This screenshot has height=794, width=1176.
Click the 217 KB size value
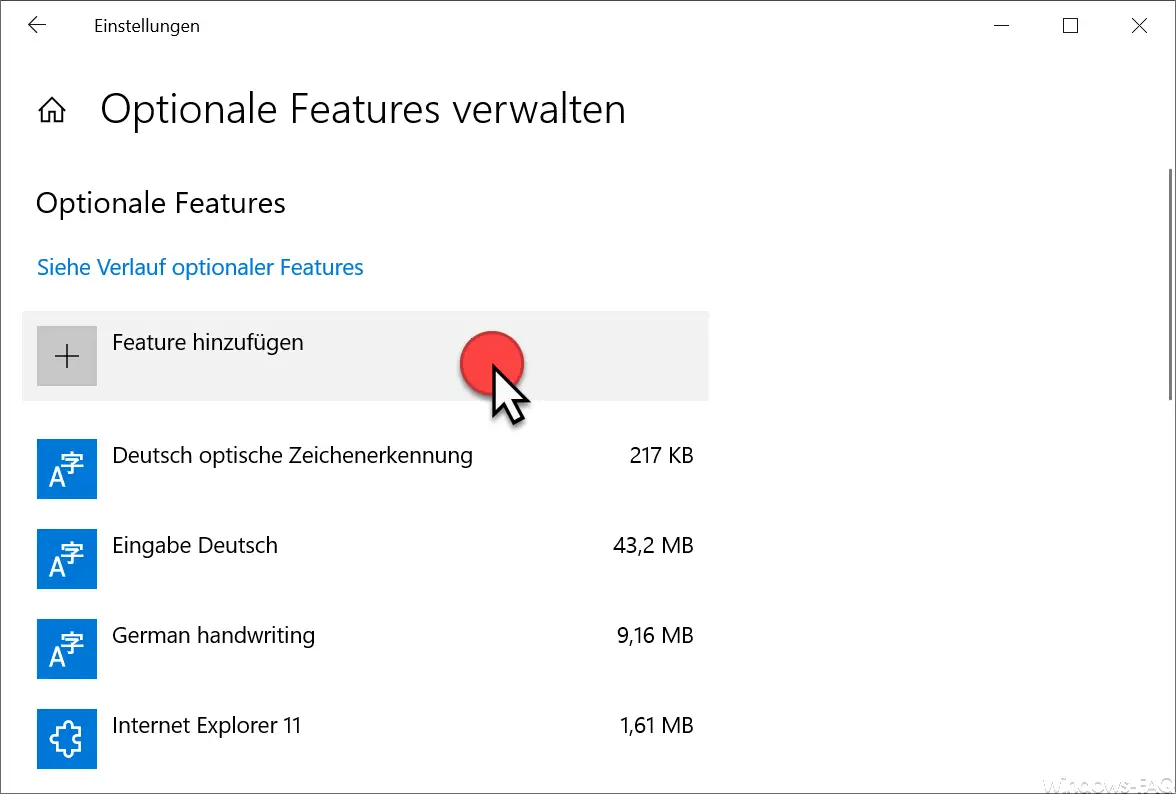coord(662,456)
